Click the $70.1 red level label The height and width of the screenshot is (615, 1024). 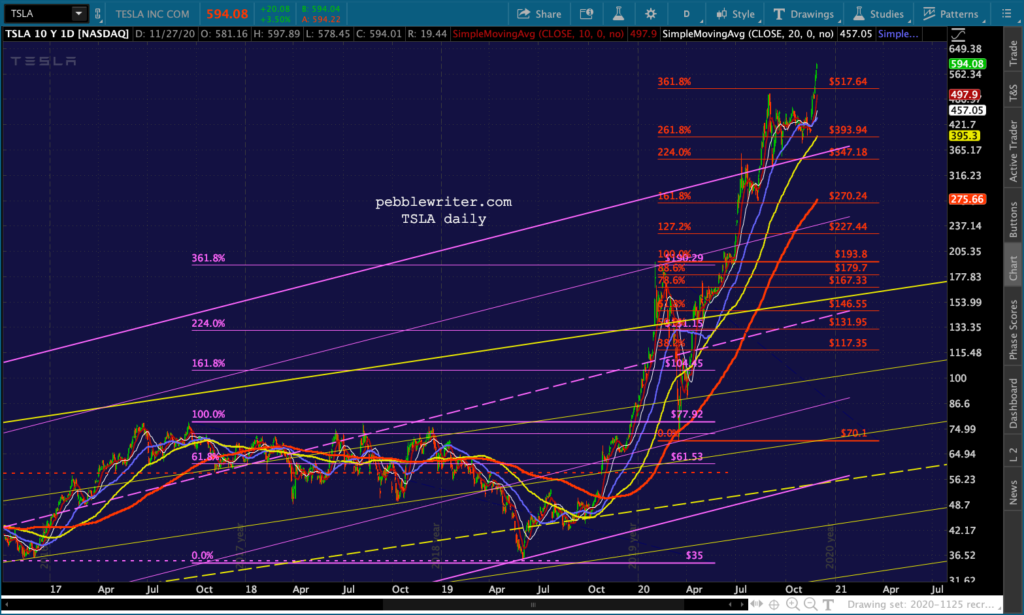pyautogui.click(x=854, y=433)
